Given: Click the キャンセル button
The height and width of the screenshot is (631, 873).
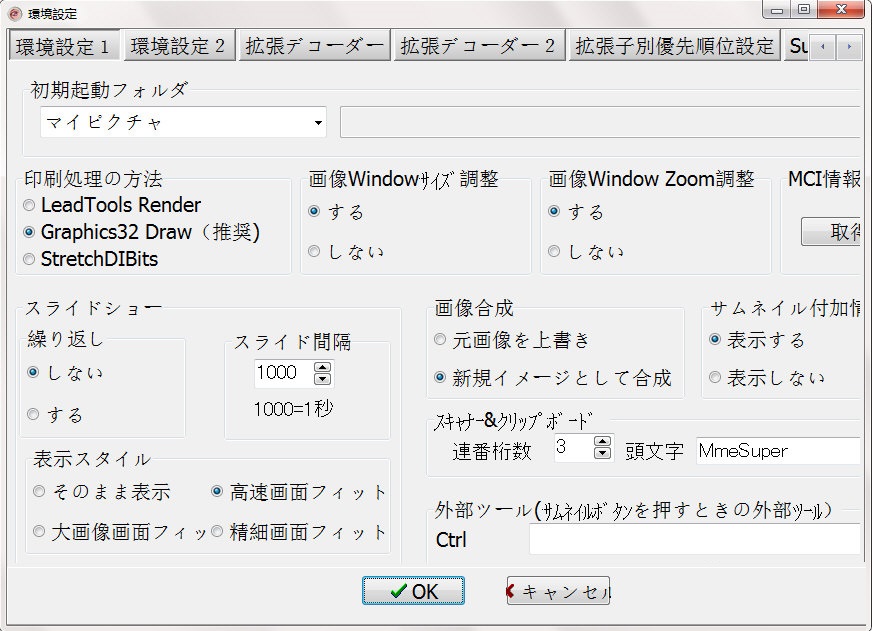Looking at the screenshot, I should tap(558, 591).
